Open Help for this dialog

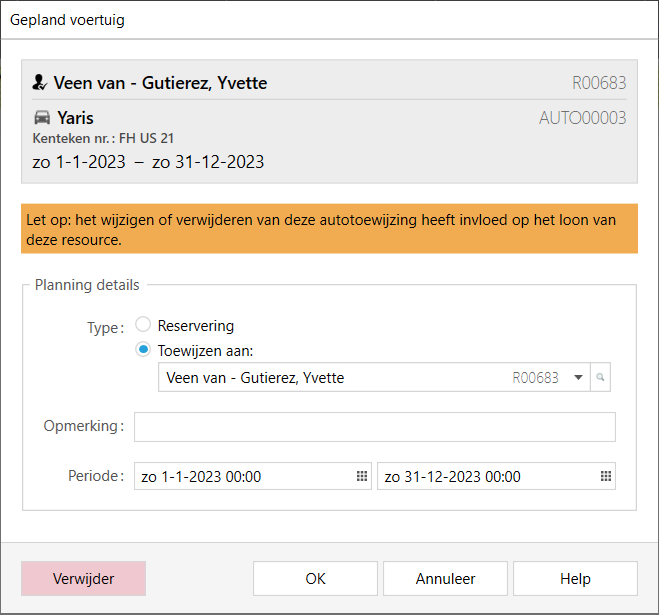coord(575,579)
